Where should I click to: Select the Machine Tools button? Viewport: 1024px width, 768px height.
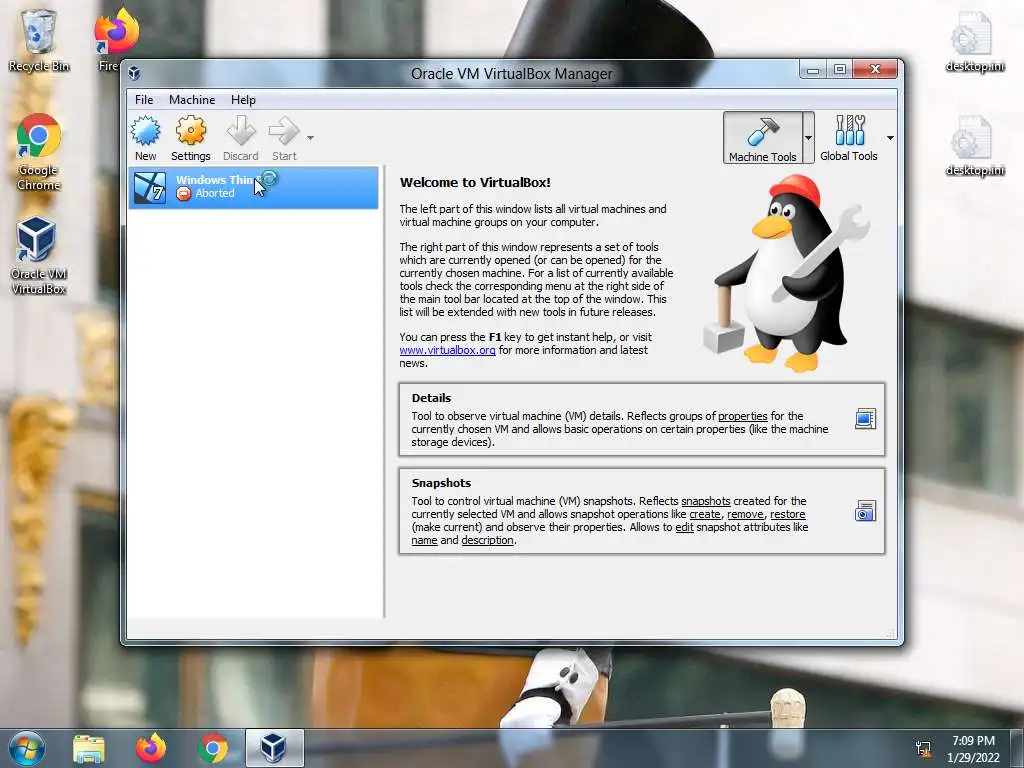[762, 138]
